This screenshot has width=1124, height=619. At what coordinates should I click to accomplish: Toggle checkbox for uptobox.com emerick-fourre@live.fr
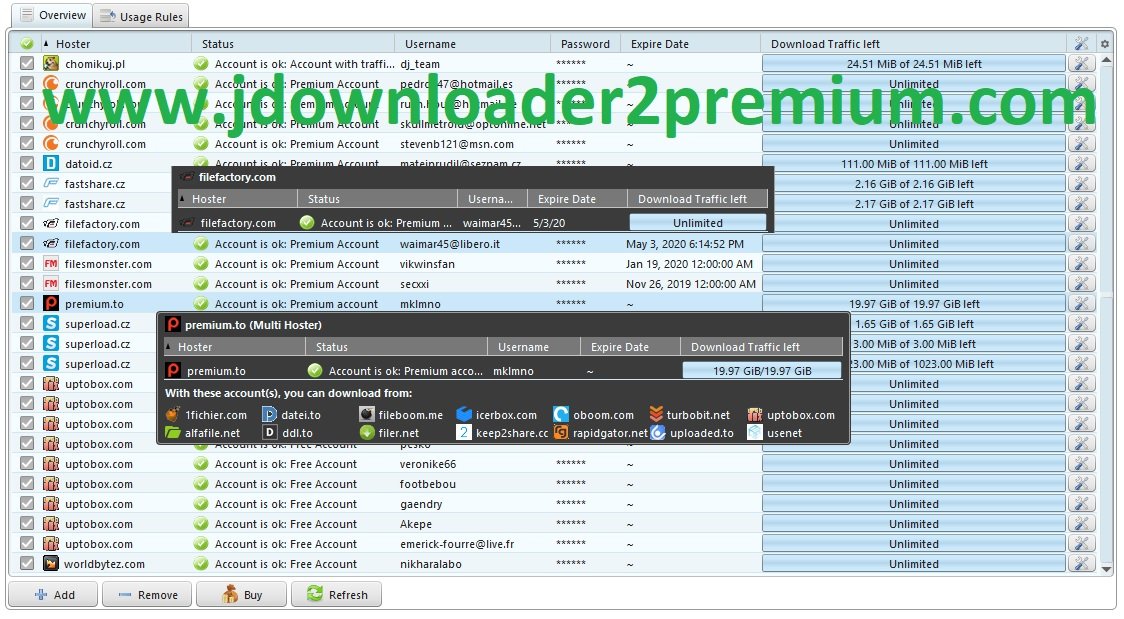coord(27,544)
